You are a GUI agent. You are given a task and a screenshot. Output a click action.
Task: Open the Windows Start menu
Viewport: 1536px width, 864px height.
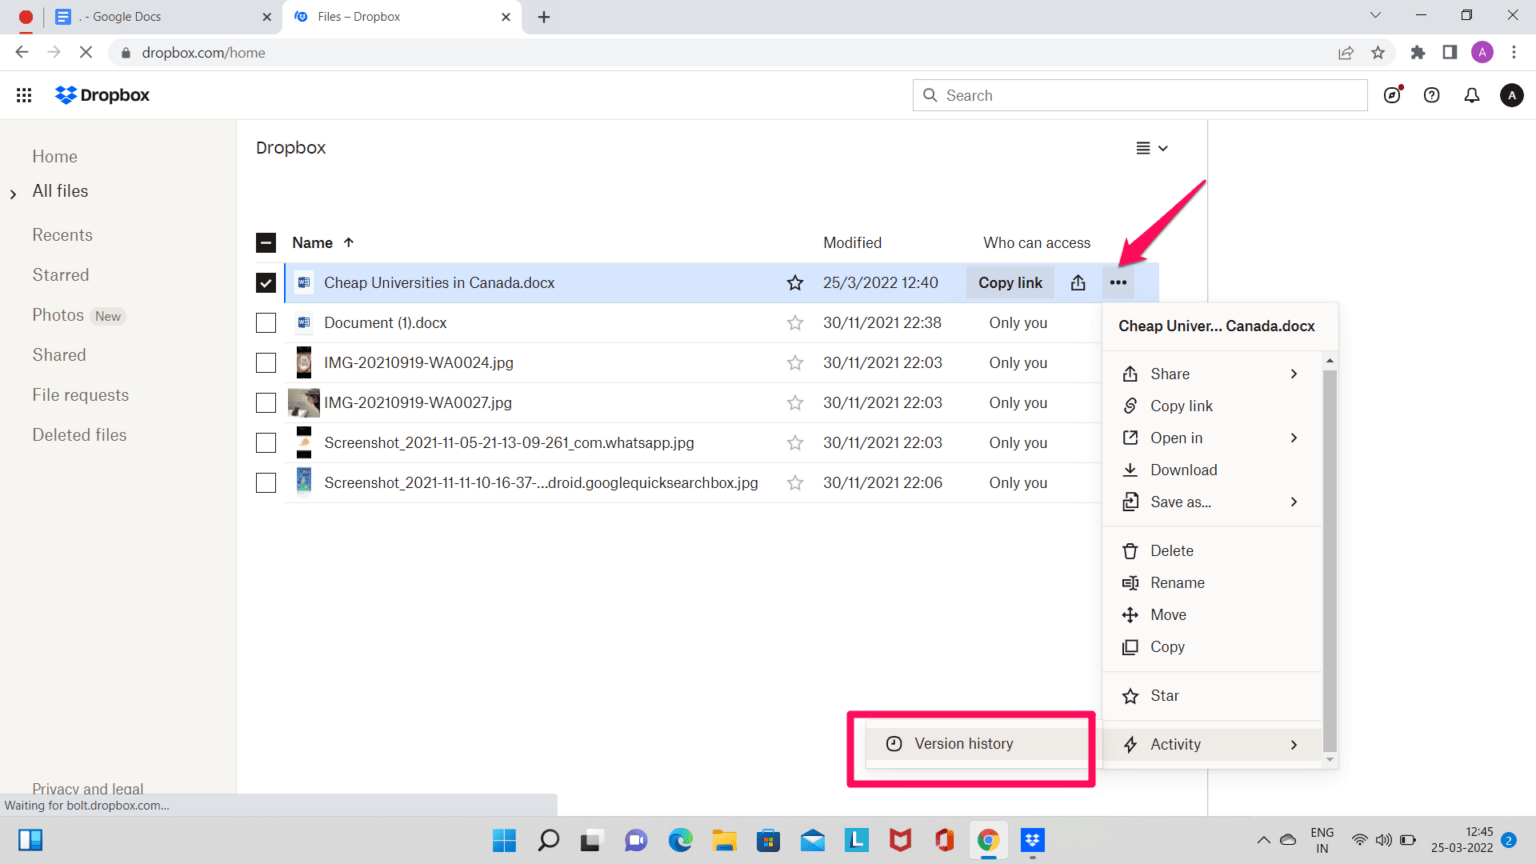[505, 840]
